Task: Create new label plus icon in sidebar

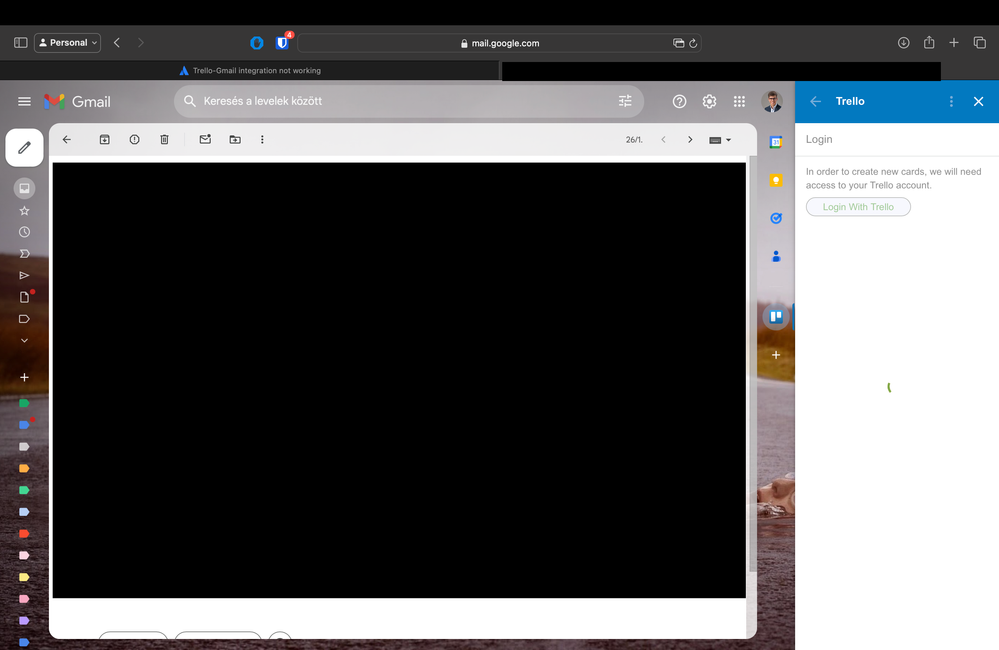Action: (24, 377)
